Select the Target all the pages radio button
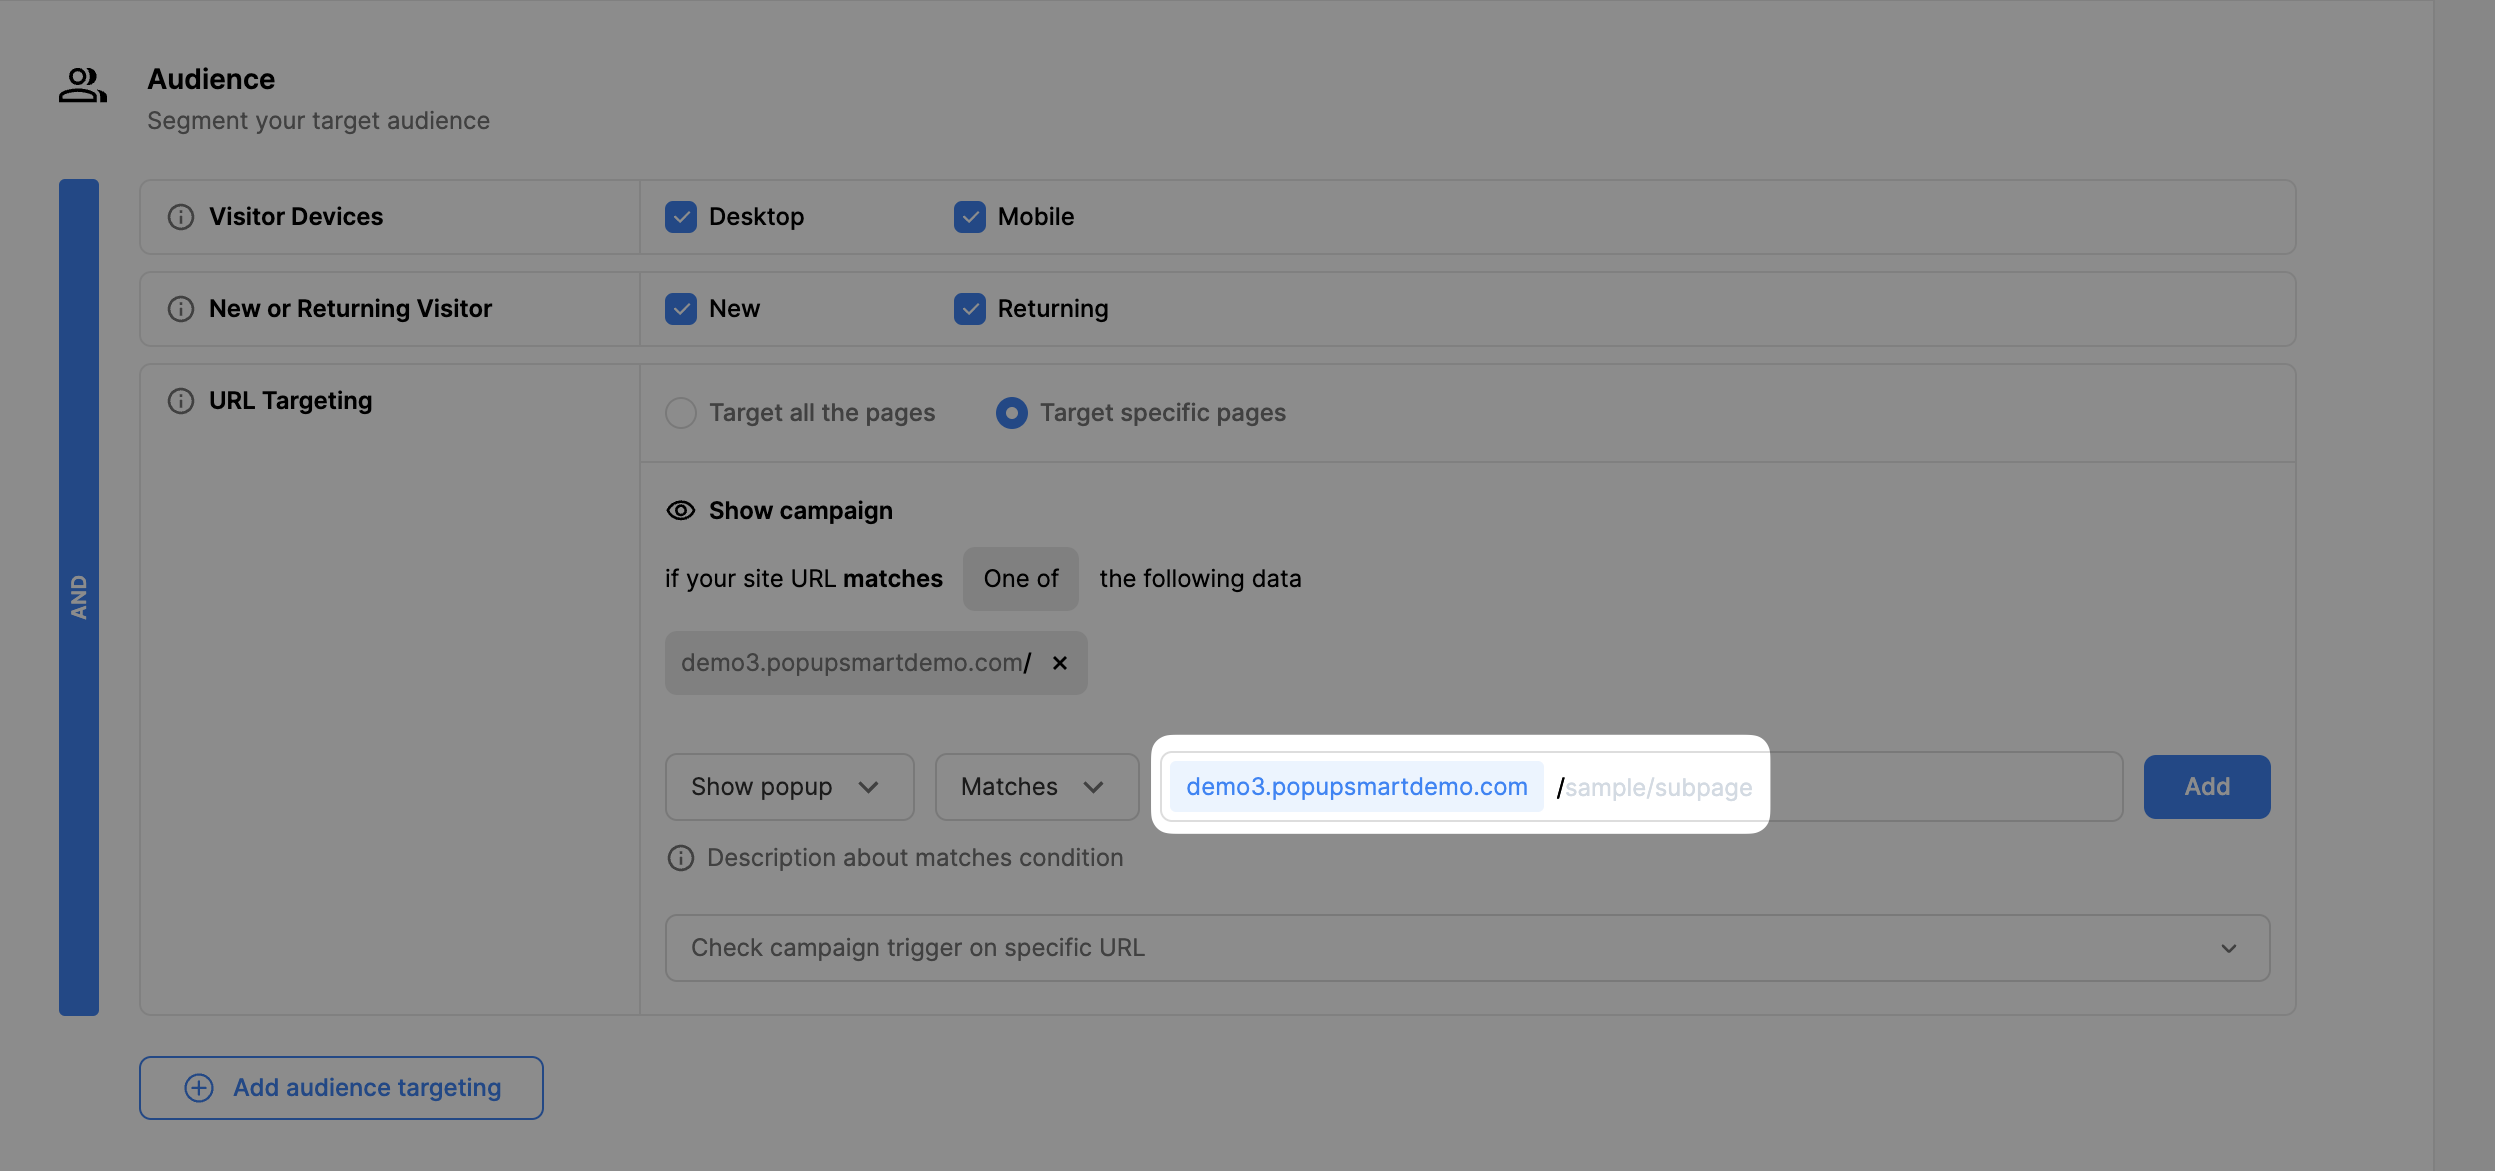This screenshot has height=1171, width=2495. tap(681, 412)
